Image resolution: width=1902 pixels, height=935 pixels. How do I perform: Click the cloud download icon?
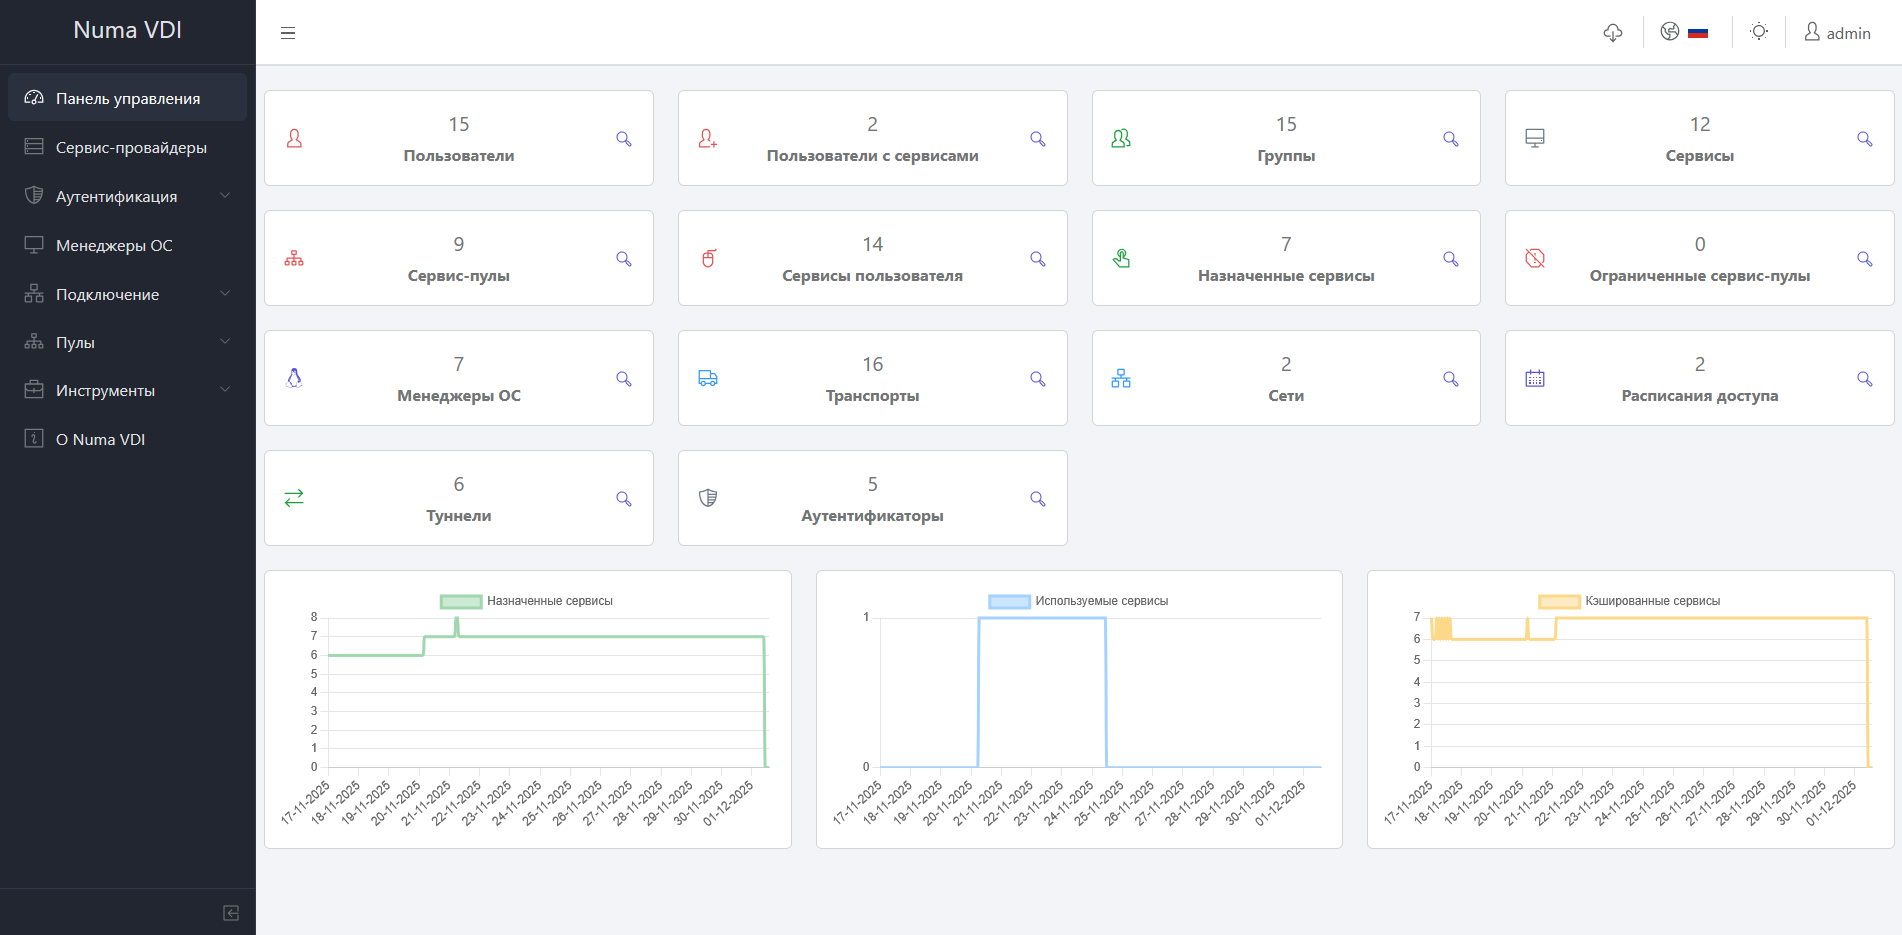pyautogui.click(x=1612, y=33)
